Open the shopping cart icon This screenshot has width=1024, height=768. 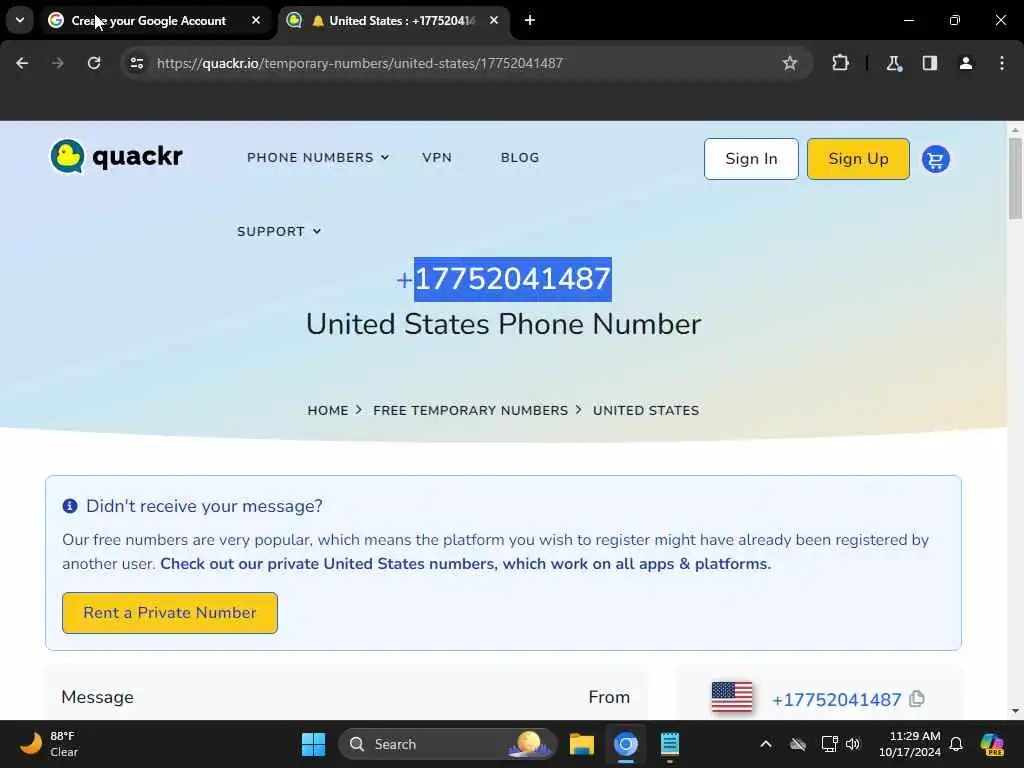[x=935, y=159]
